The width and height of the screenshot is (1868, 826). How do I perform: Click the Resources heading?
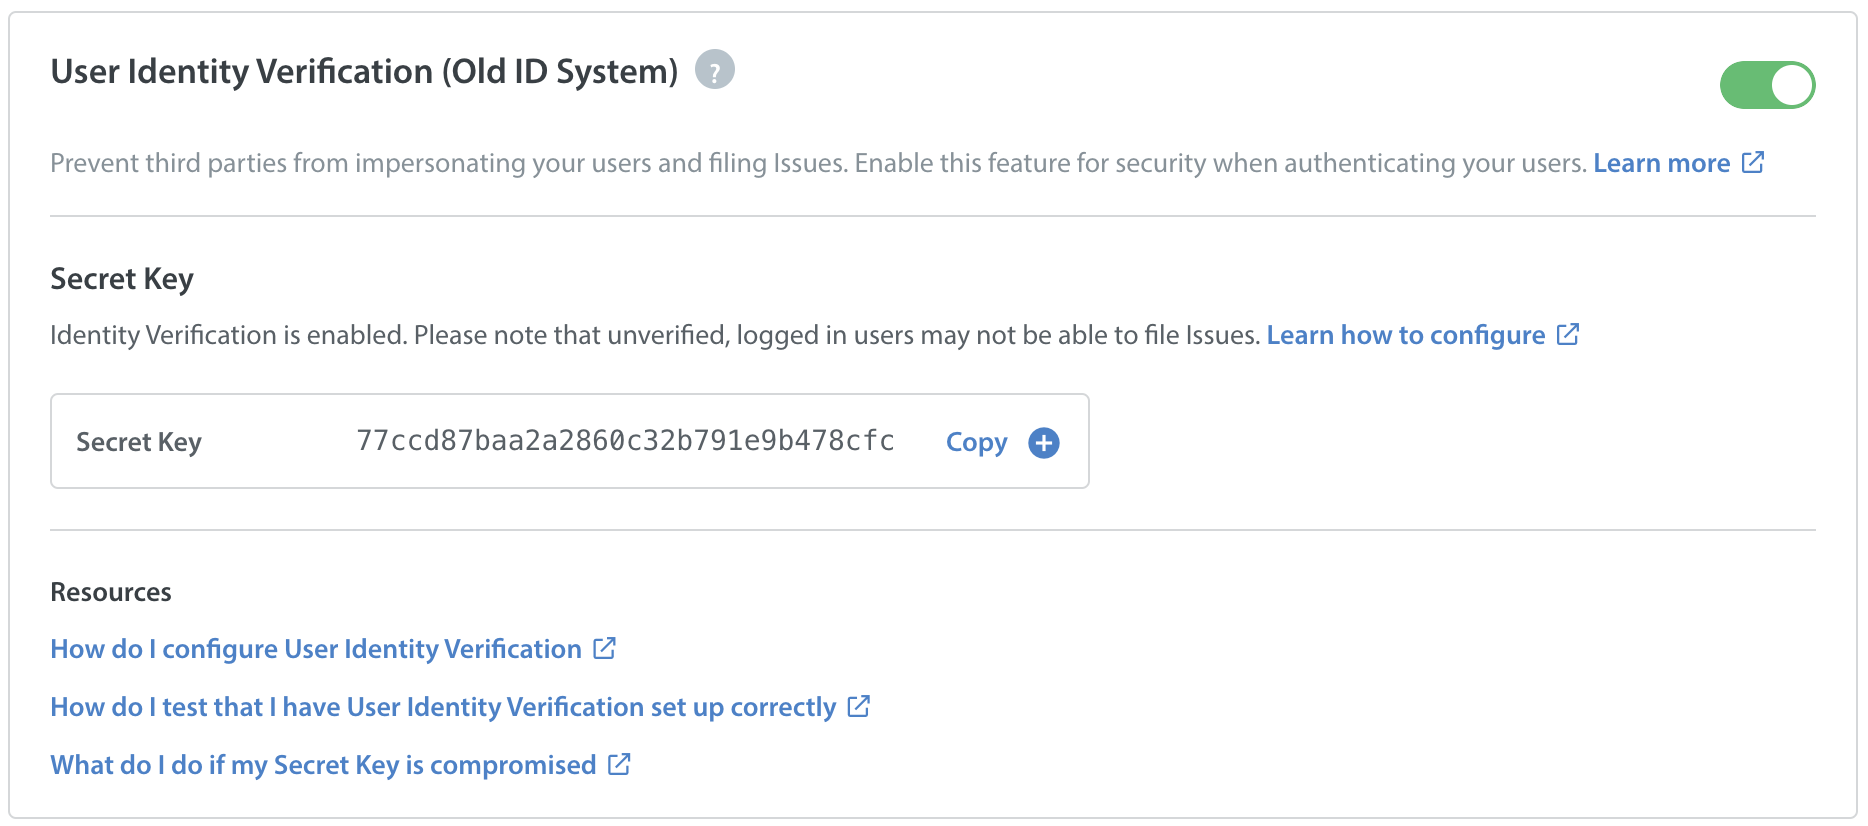click(x=111, y=592)
